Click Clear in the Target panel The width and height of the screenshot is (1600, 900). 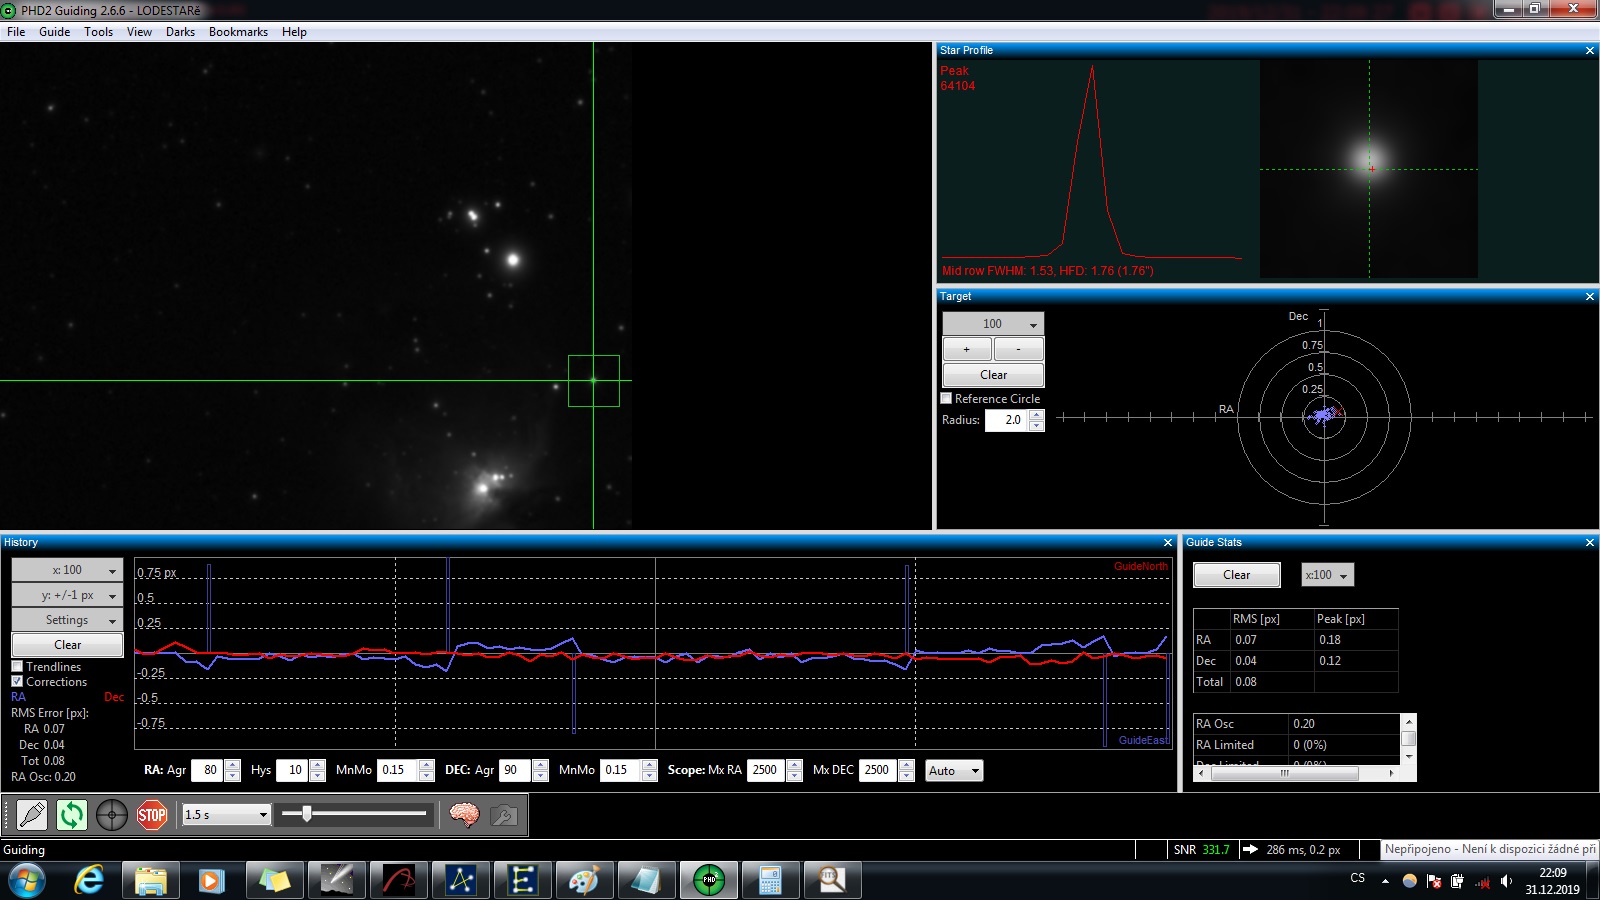coord(993,375)
